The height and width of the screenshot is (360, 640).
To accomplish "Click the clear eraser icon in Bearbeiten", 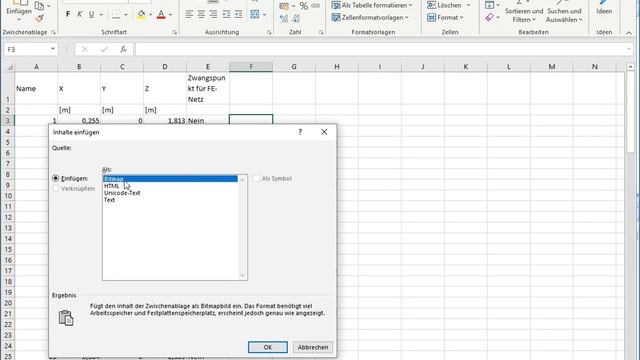I will point(489,18).
